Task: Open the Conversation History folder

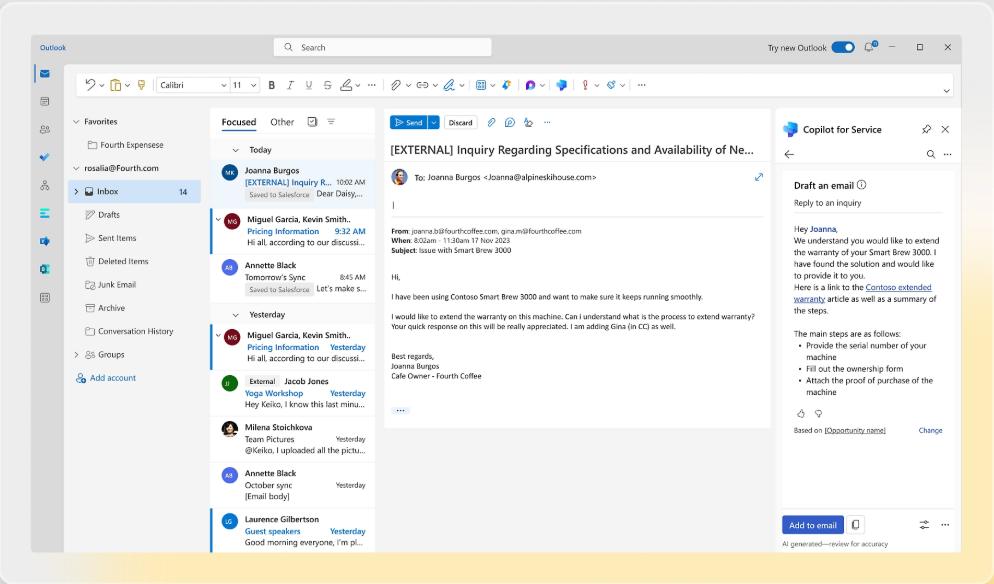Action: click(x=135, y=331)
